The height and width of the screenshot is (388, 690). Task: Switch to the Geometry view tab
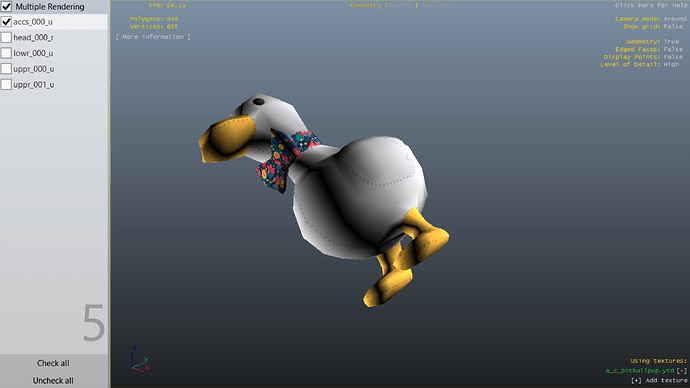(x=366, y=5)
